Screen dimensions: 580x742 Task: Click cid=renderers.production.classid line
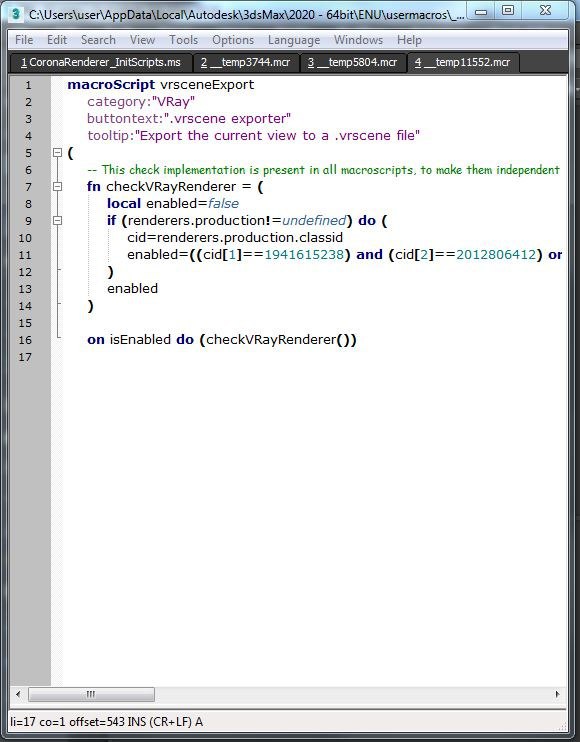coord(235,238)
